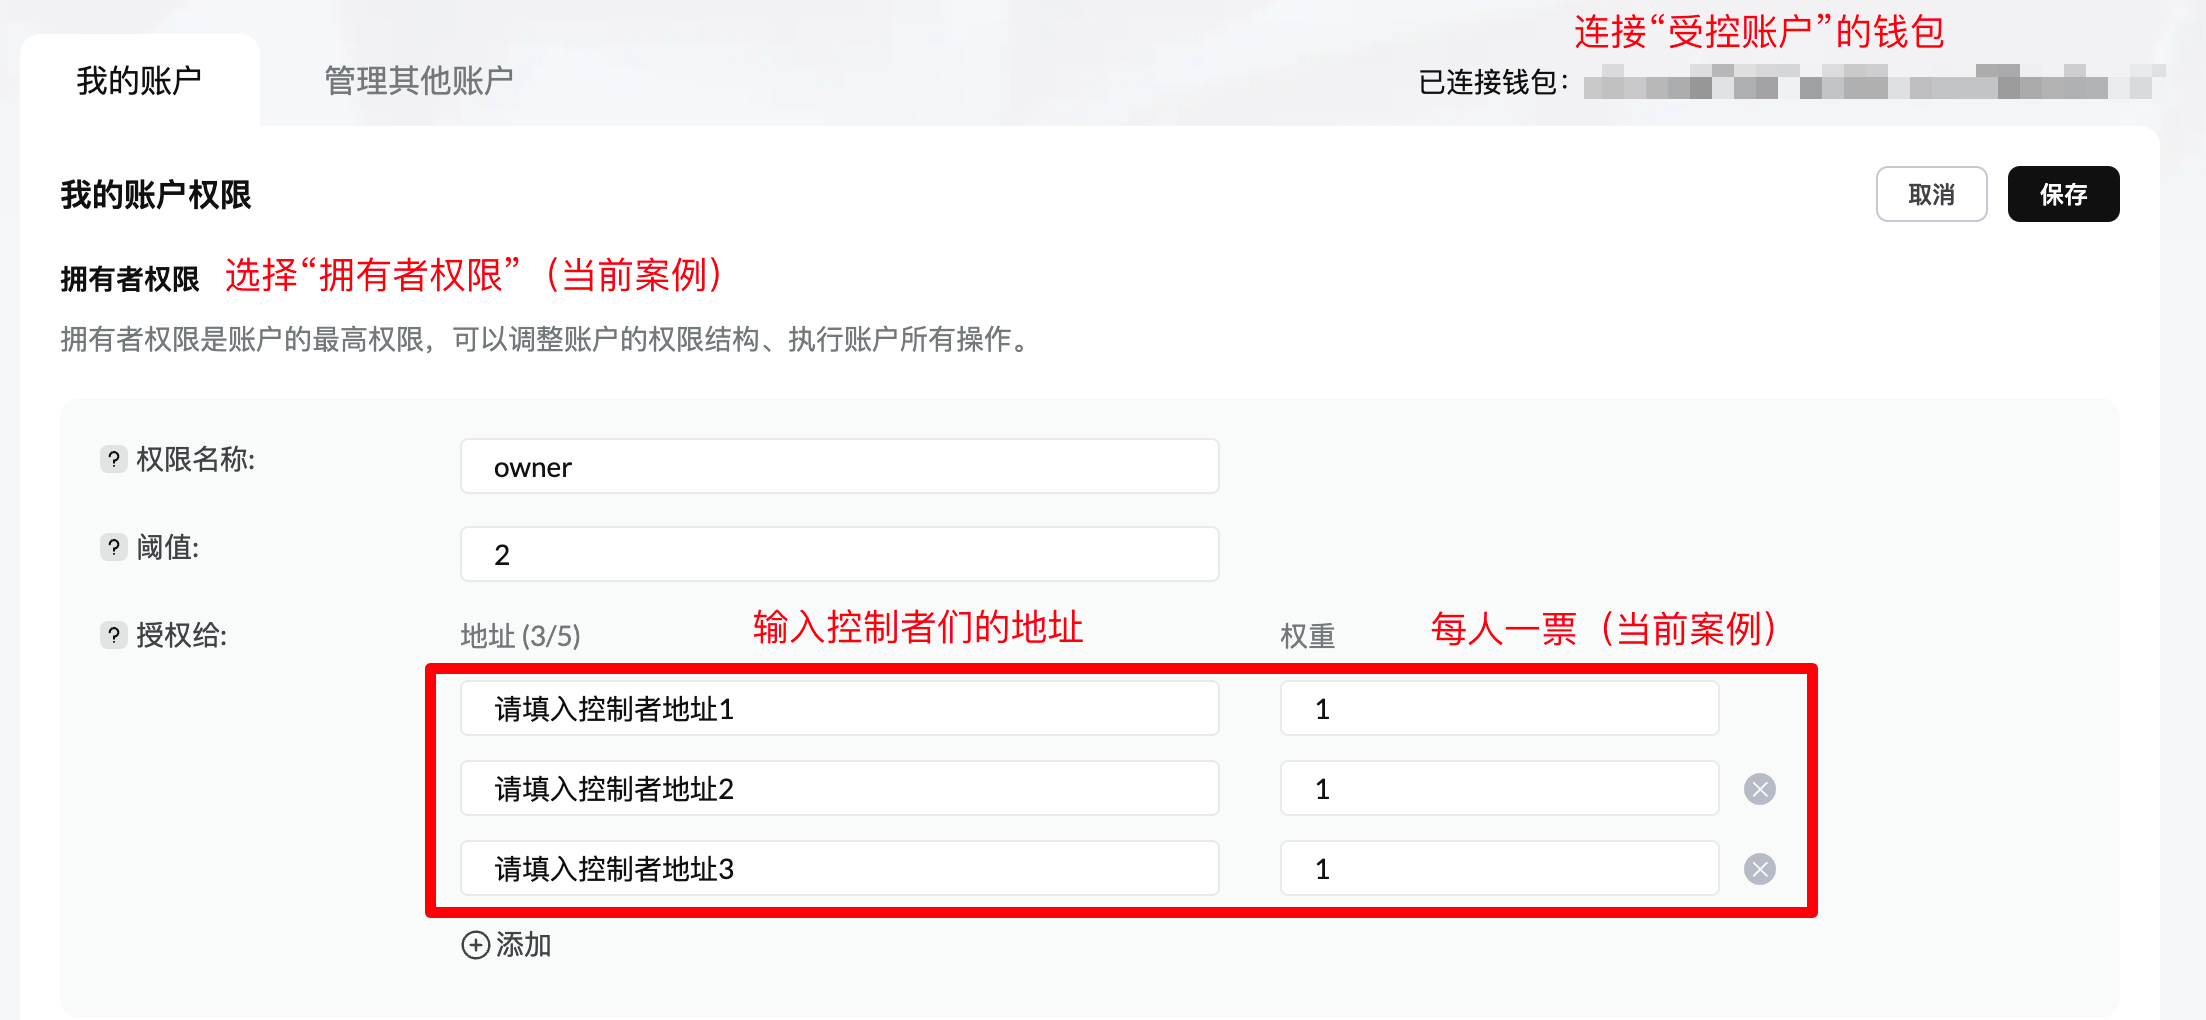Click the delete circle icon on last address row
The height and width of the screenshot is (1020, 2206).
(x=1759, y=869)
